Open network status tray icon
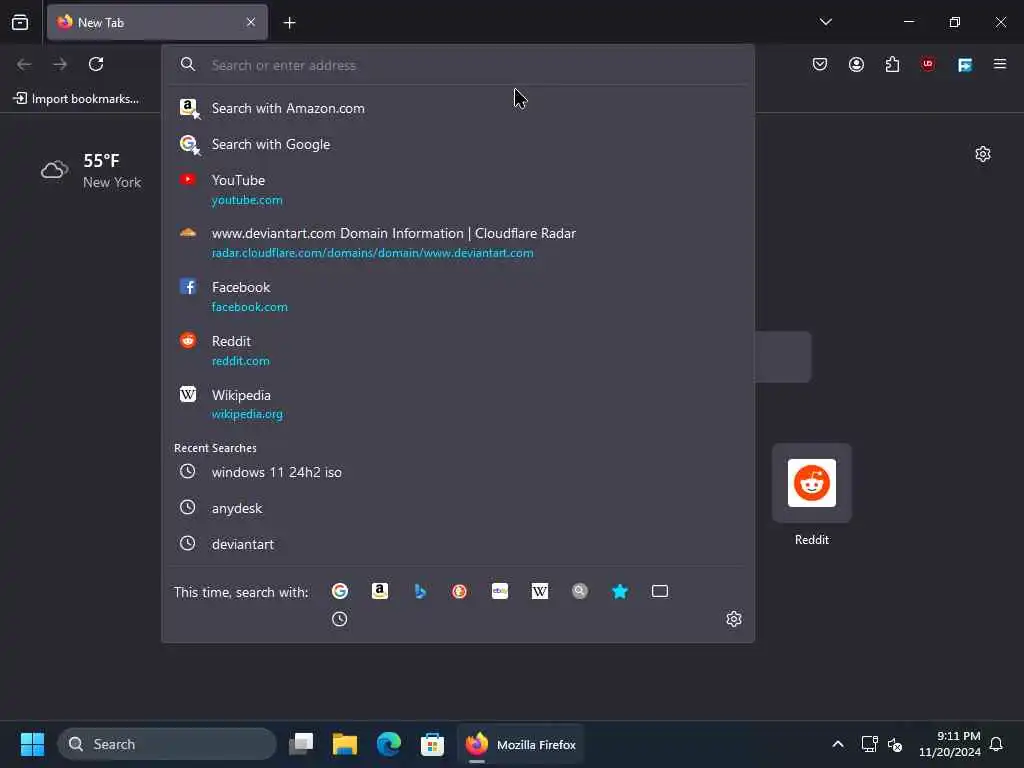The image size is (1024, 768). (869, 744)
